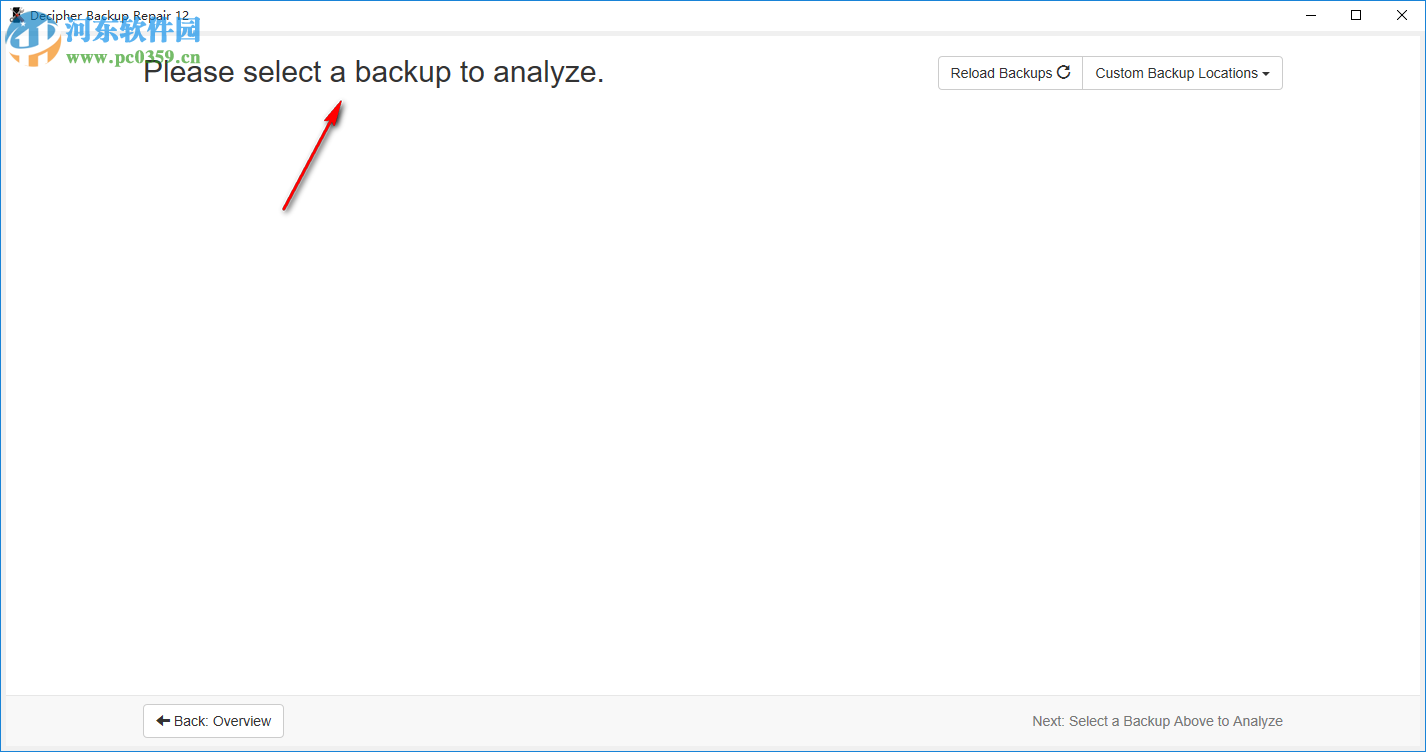Viewport: 1426px width, 752px height.
Task: Click the red arrow annotation on the page
Action: (x=313, y=155)
